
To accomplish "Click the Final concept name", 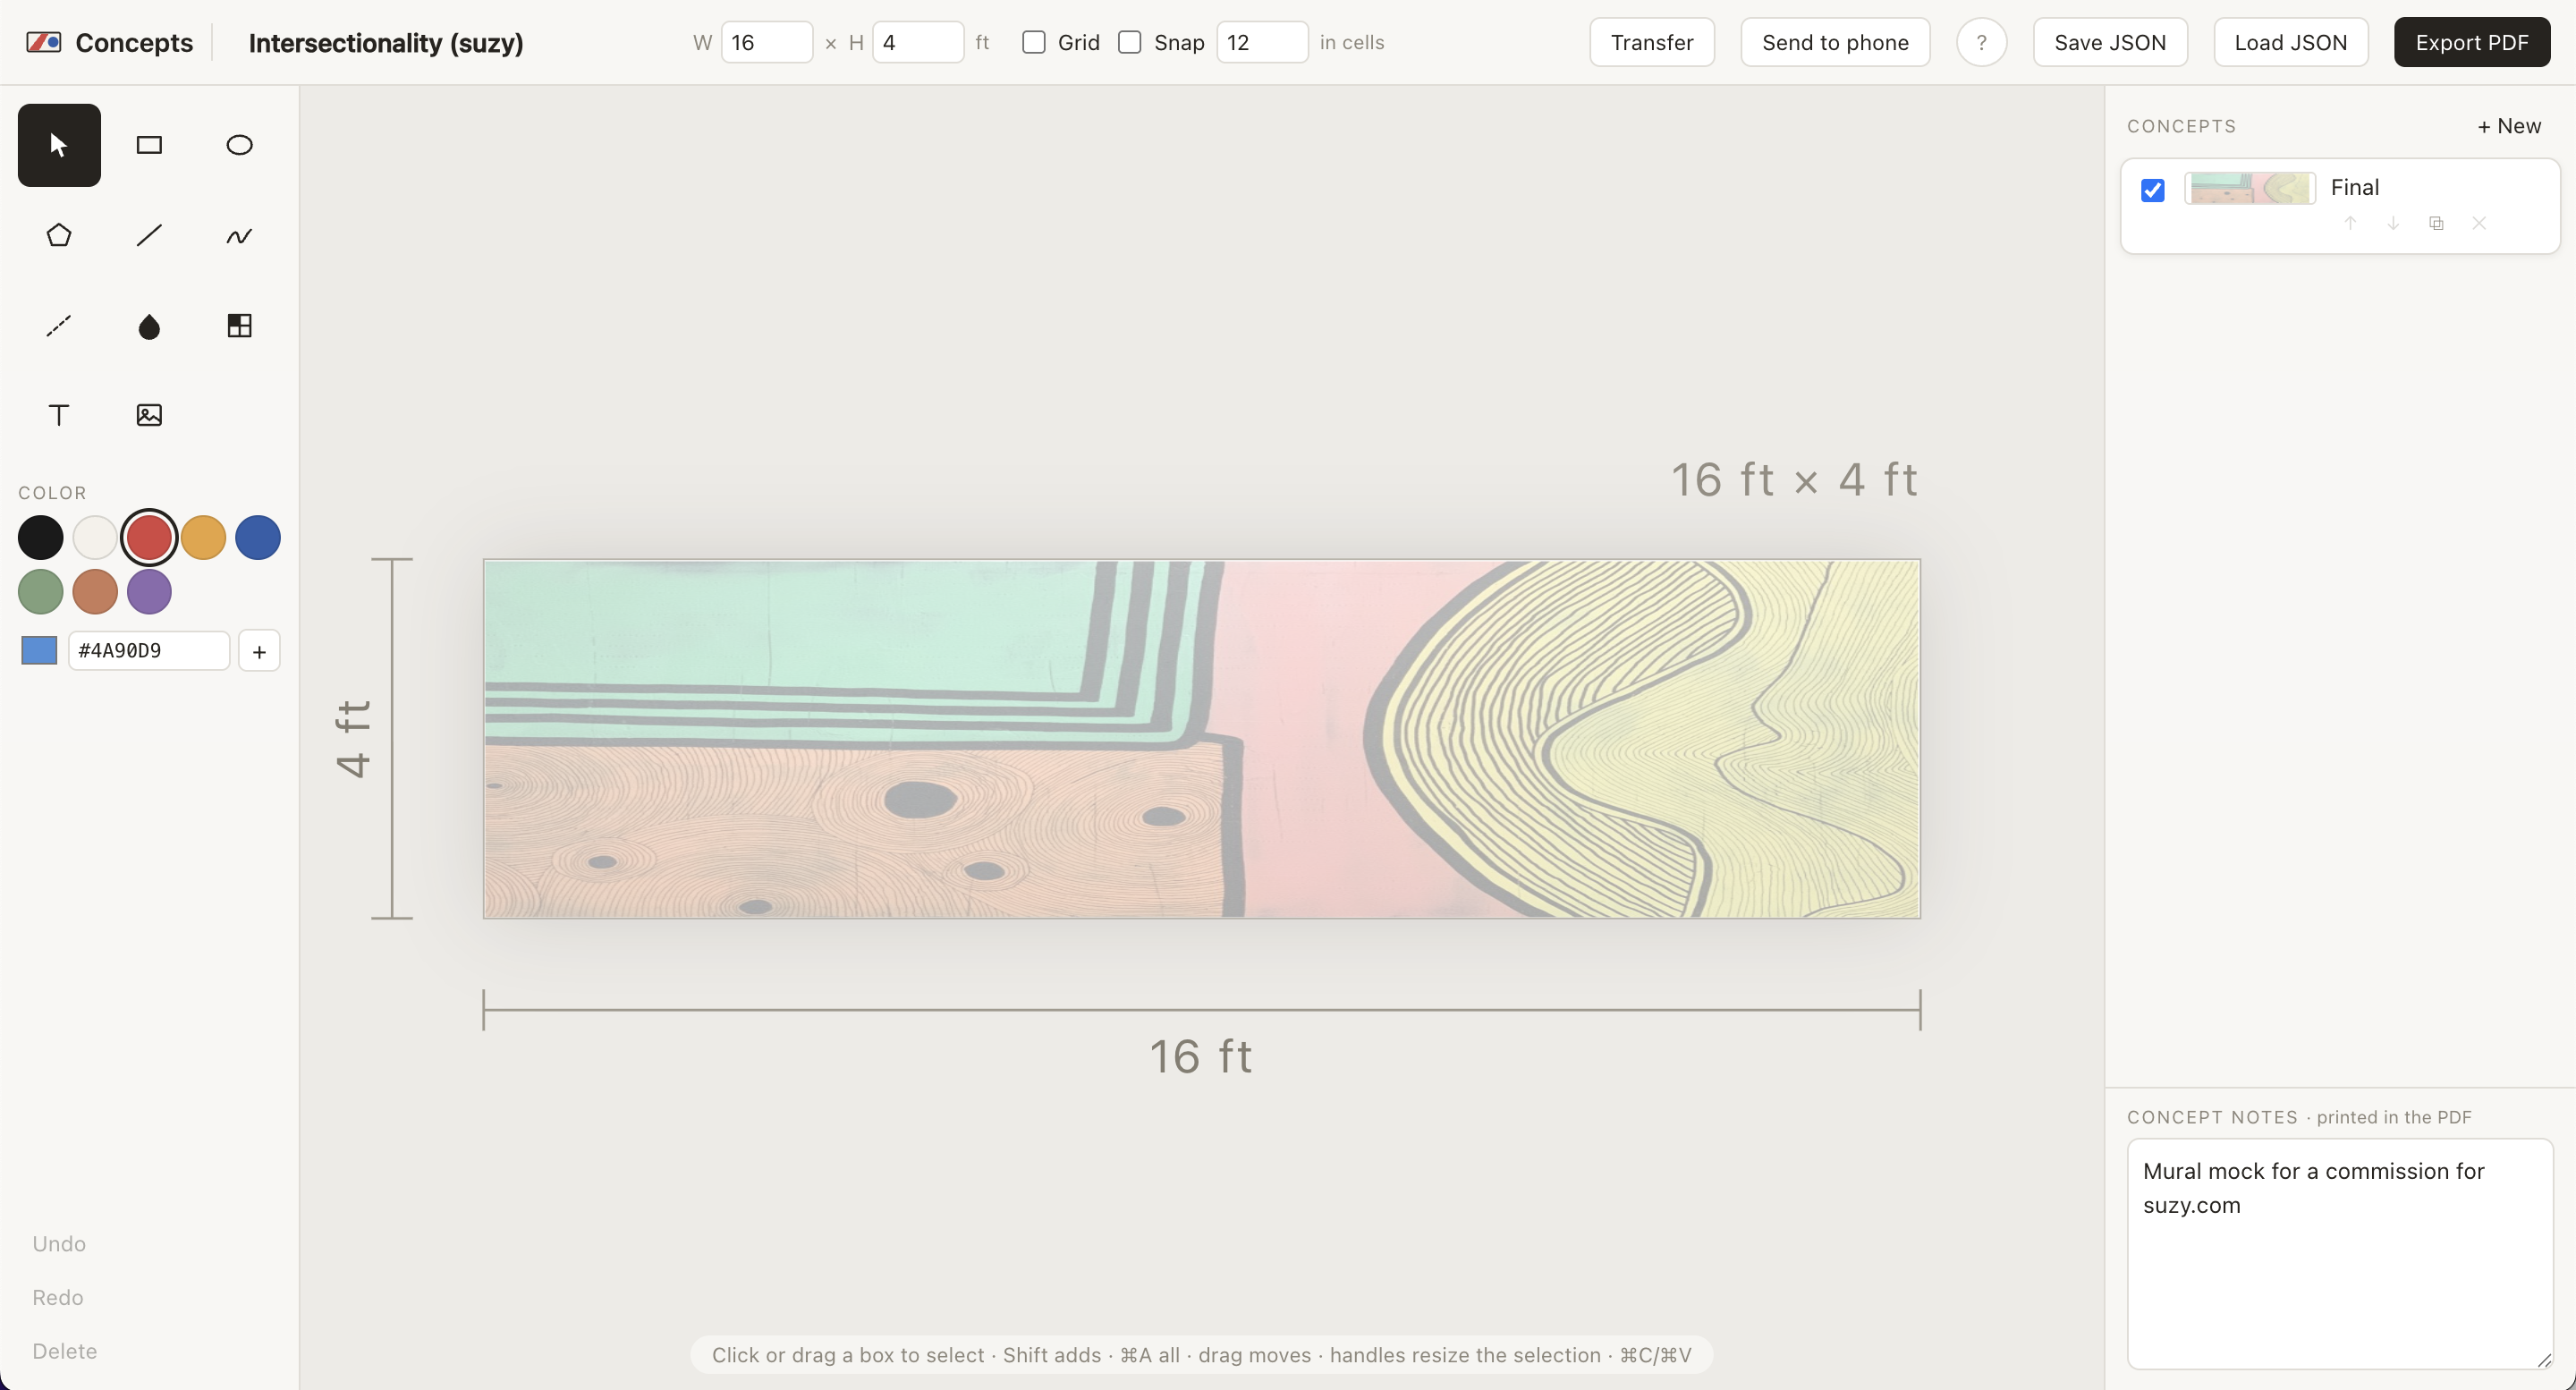I will pyautogui.click(x=2354, y=187).
